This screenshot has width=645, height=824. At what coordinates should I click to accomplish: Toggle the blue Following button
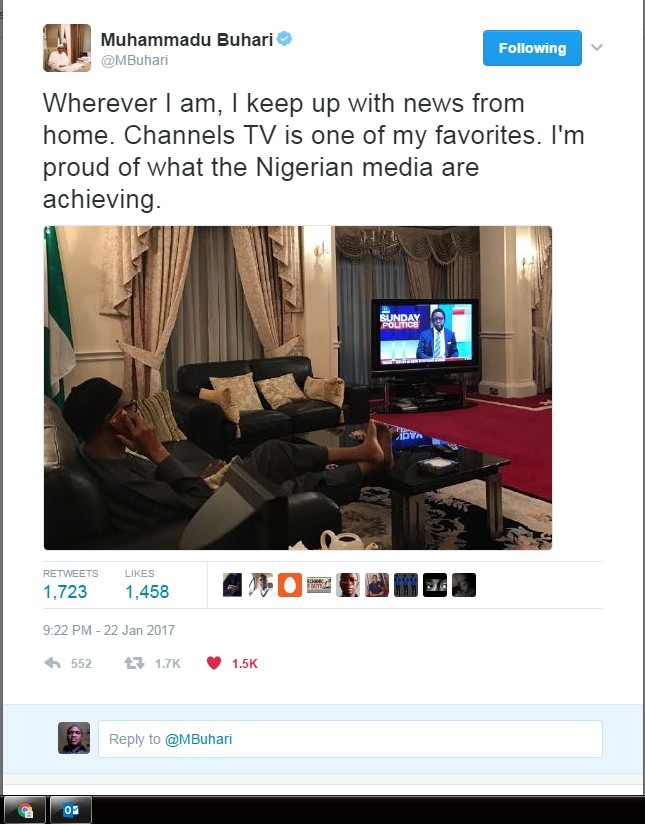pyautogui.click(x=532, y=48)
